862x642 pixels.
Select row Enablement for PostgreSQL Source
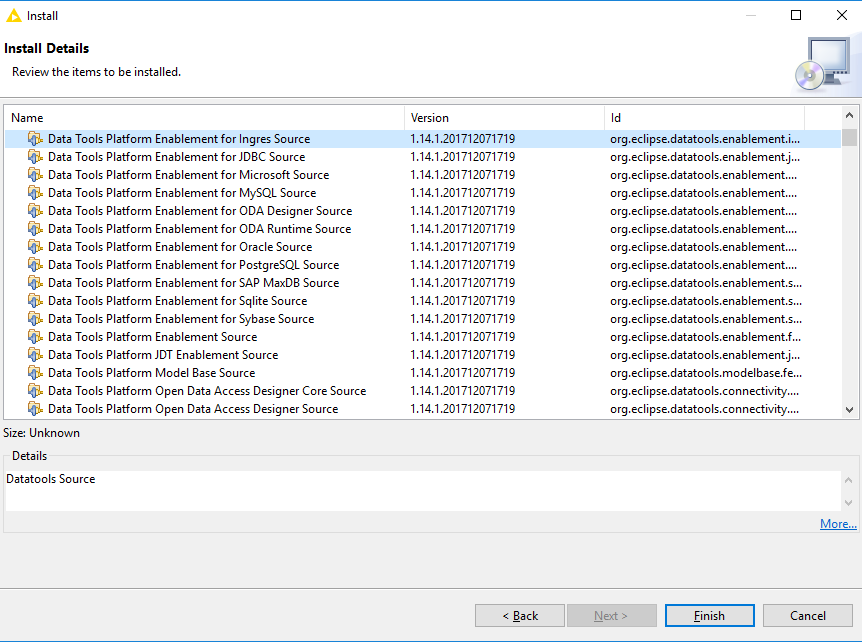coord(423,265)
